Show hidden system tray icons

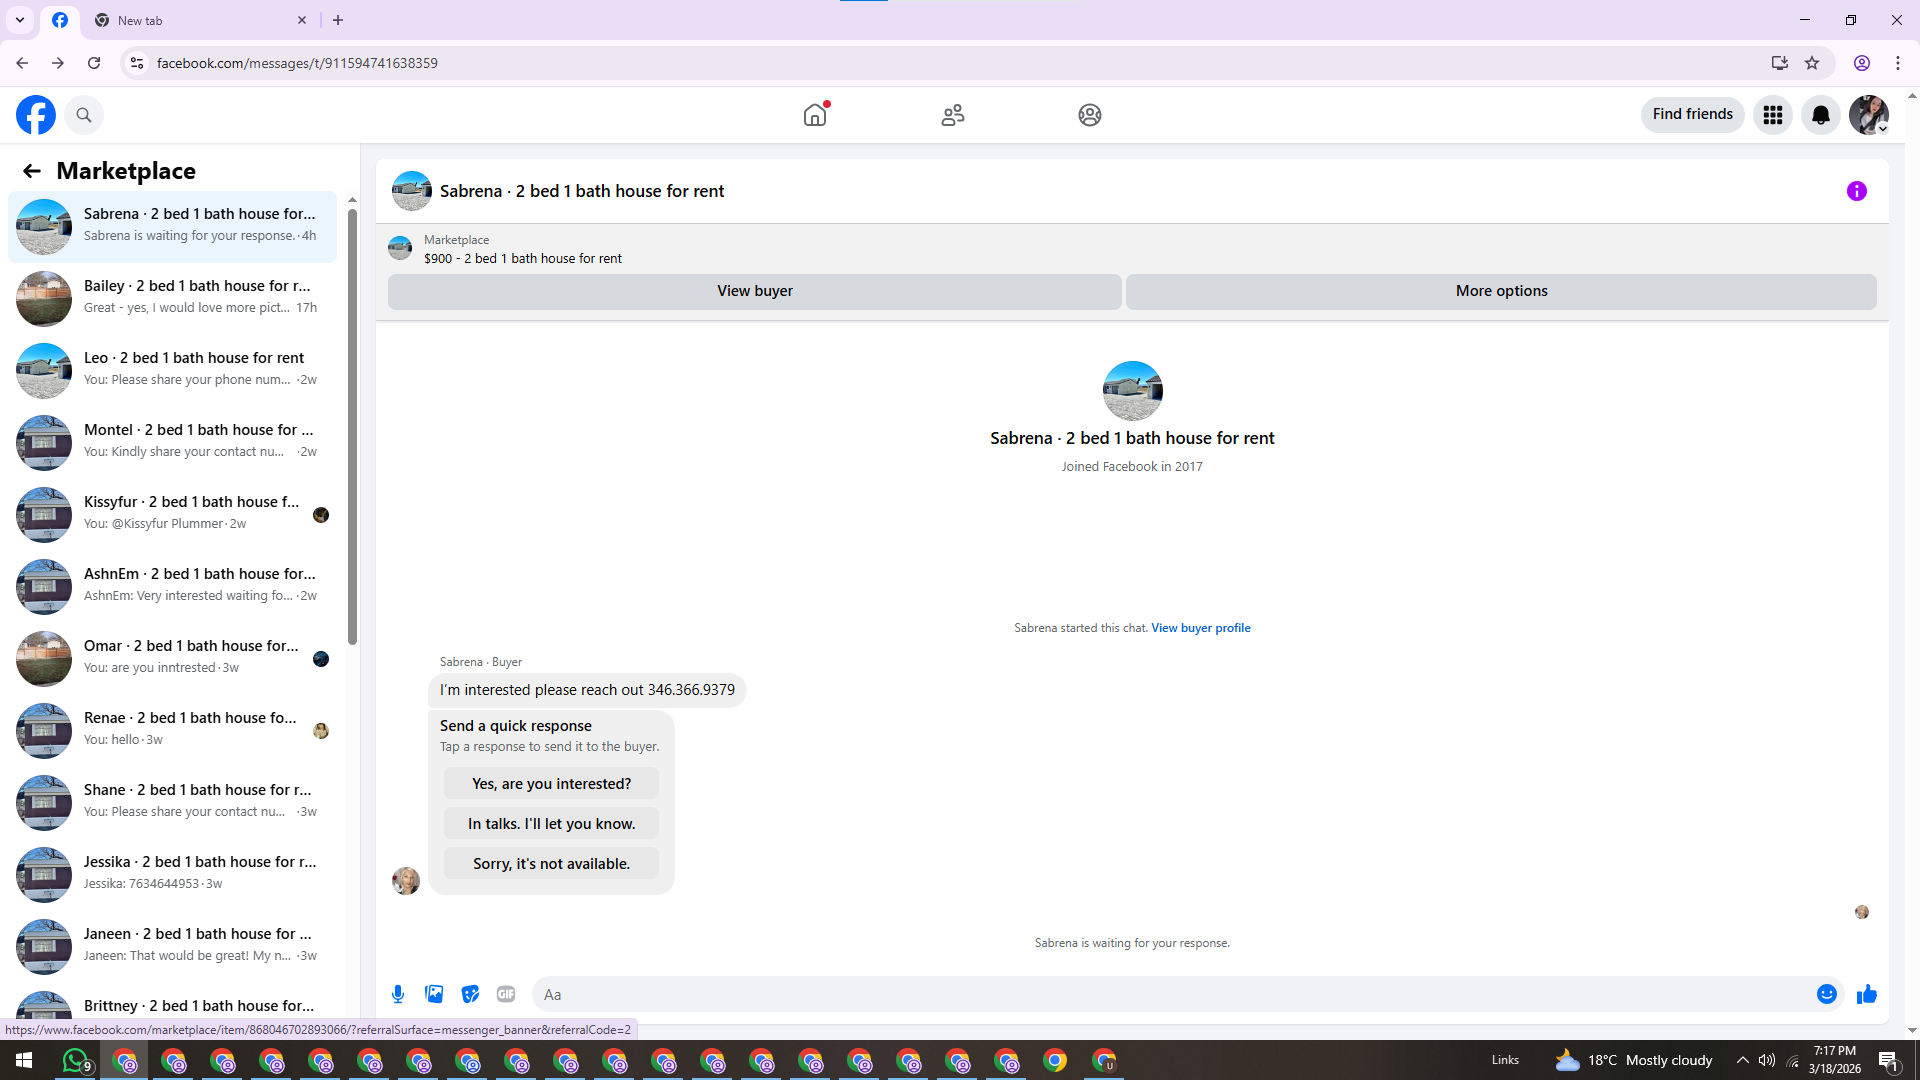pos(1742,1060)
